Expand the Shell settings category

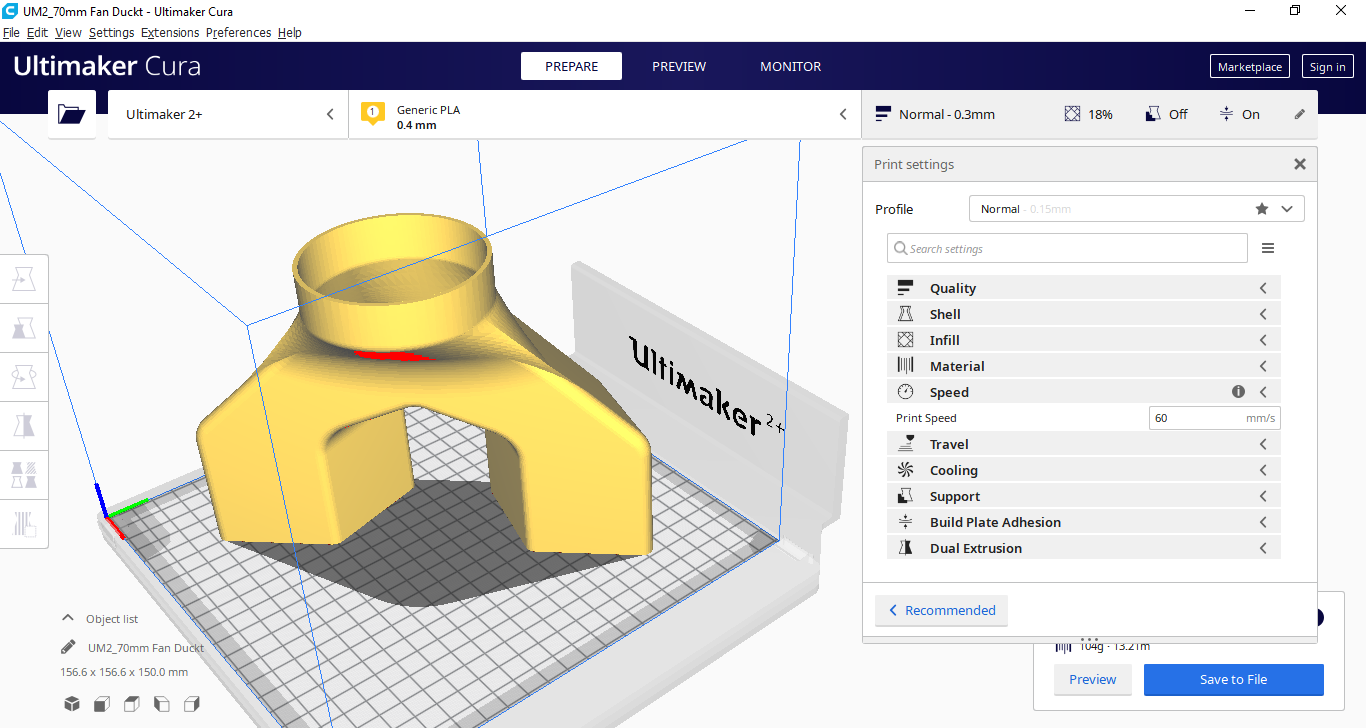[1083, 314]
